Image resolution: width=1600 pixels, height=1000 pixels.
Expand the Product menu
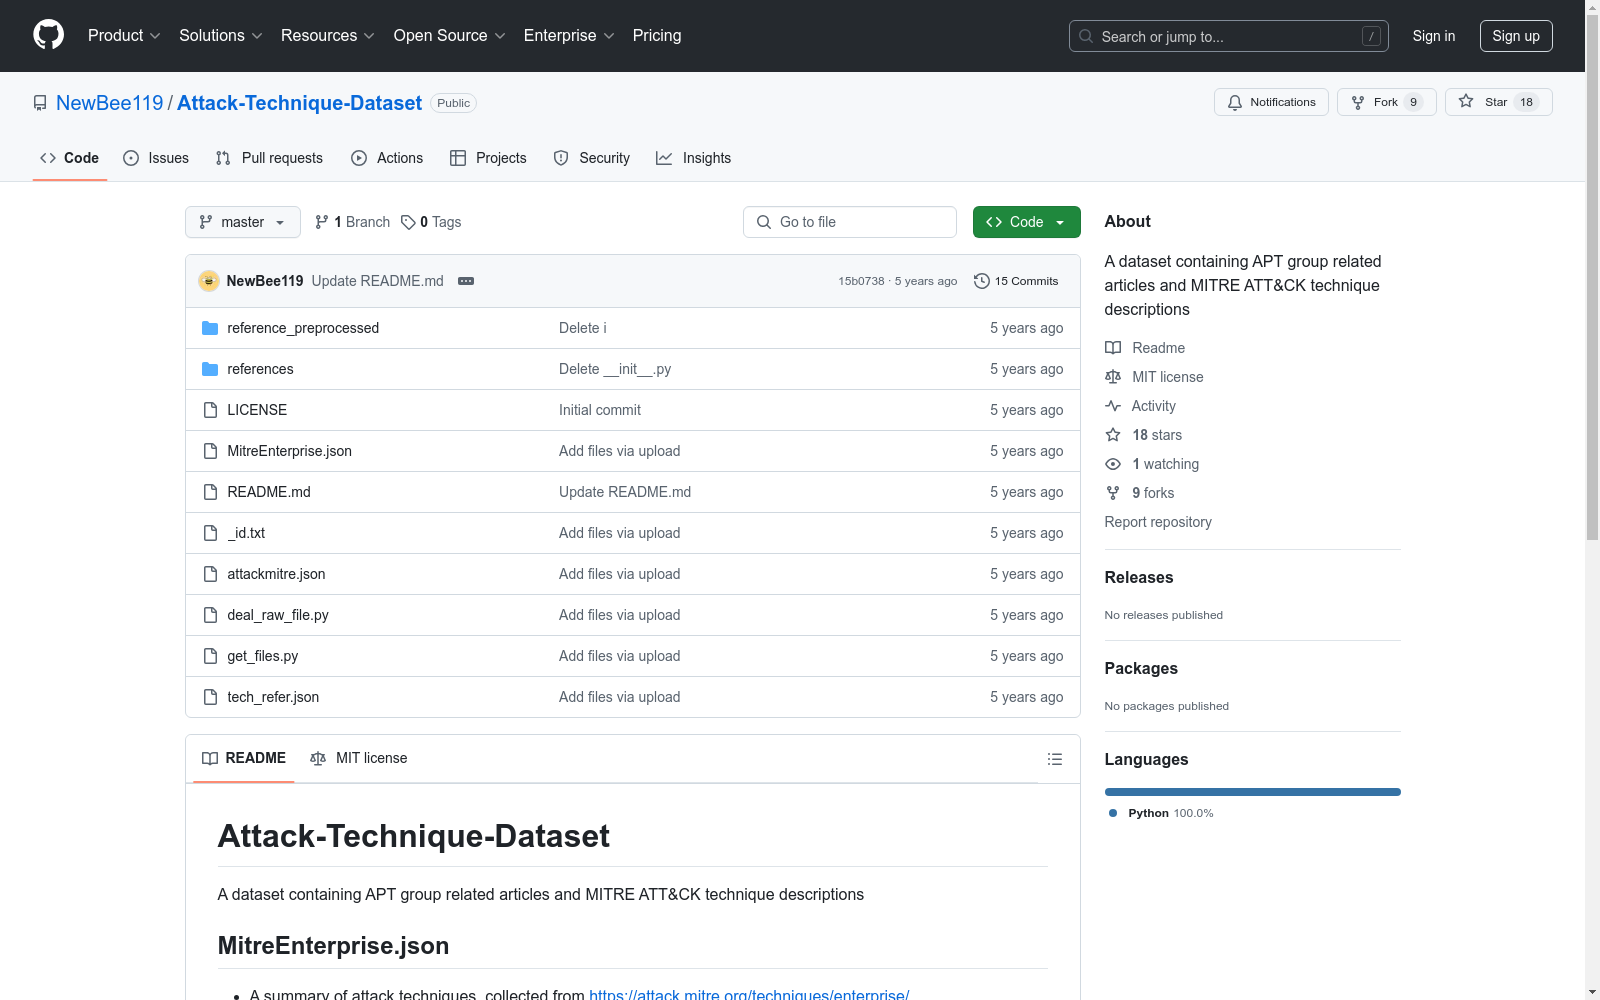[124, 36]
